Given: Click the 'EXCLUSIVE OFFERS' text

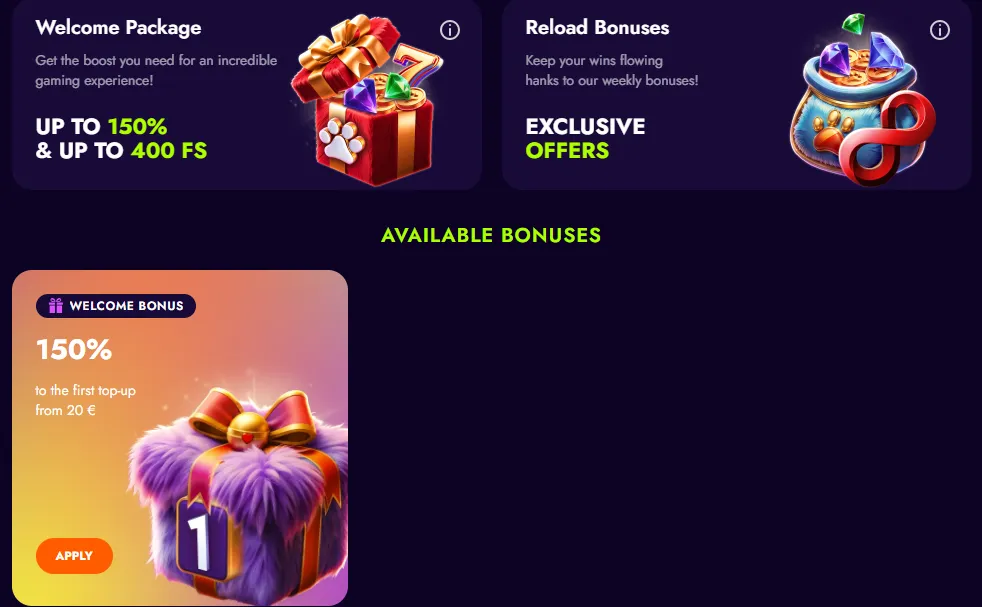Looking at the screenshot, I should tap(586, 138).
